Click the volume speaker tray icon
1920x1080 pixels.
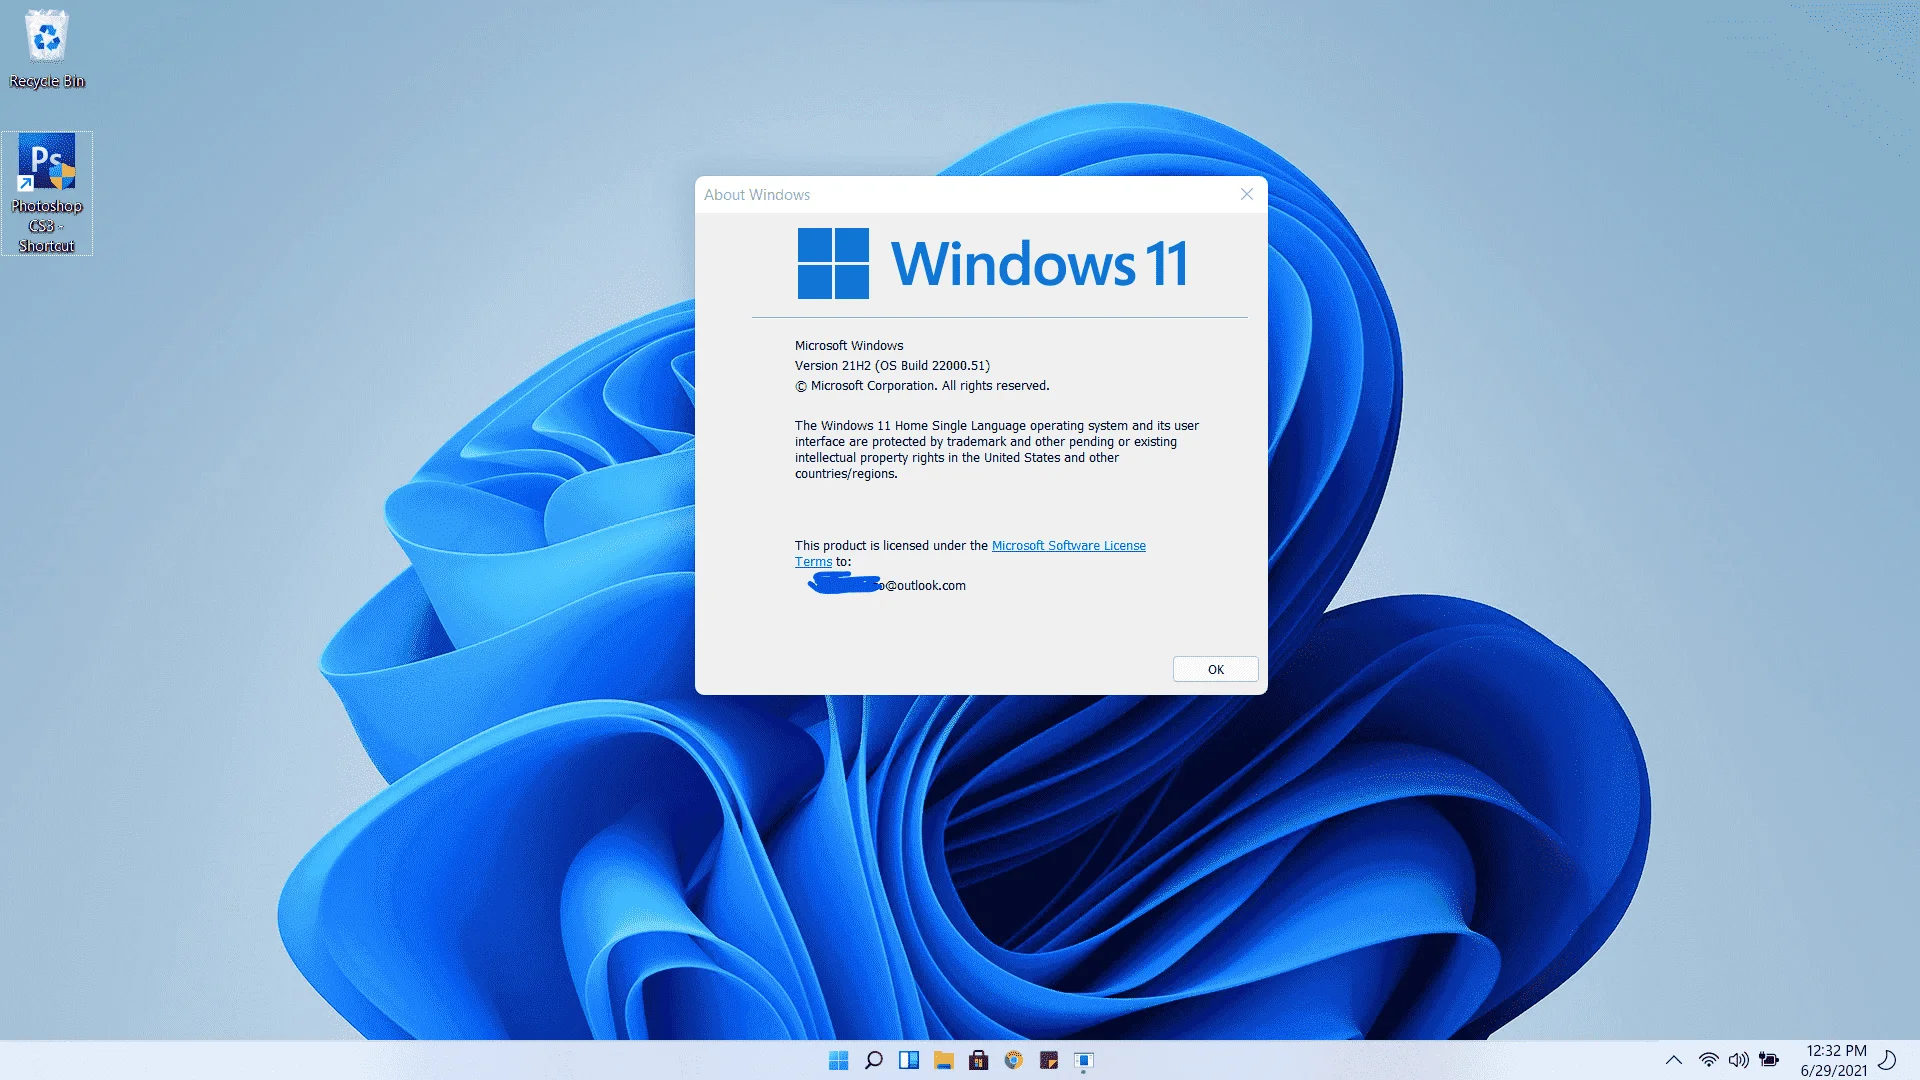1738,1060
